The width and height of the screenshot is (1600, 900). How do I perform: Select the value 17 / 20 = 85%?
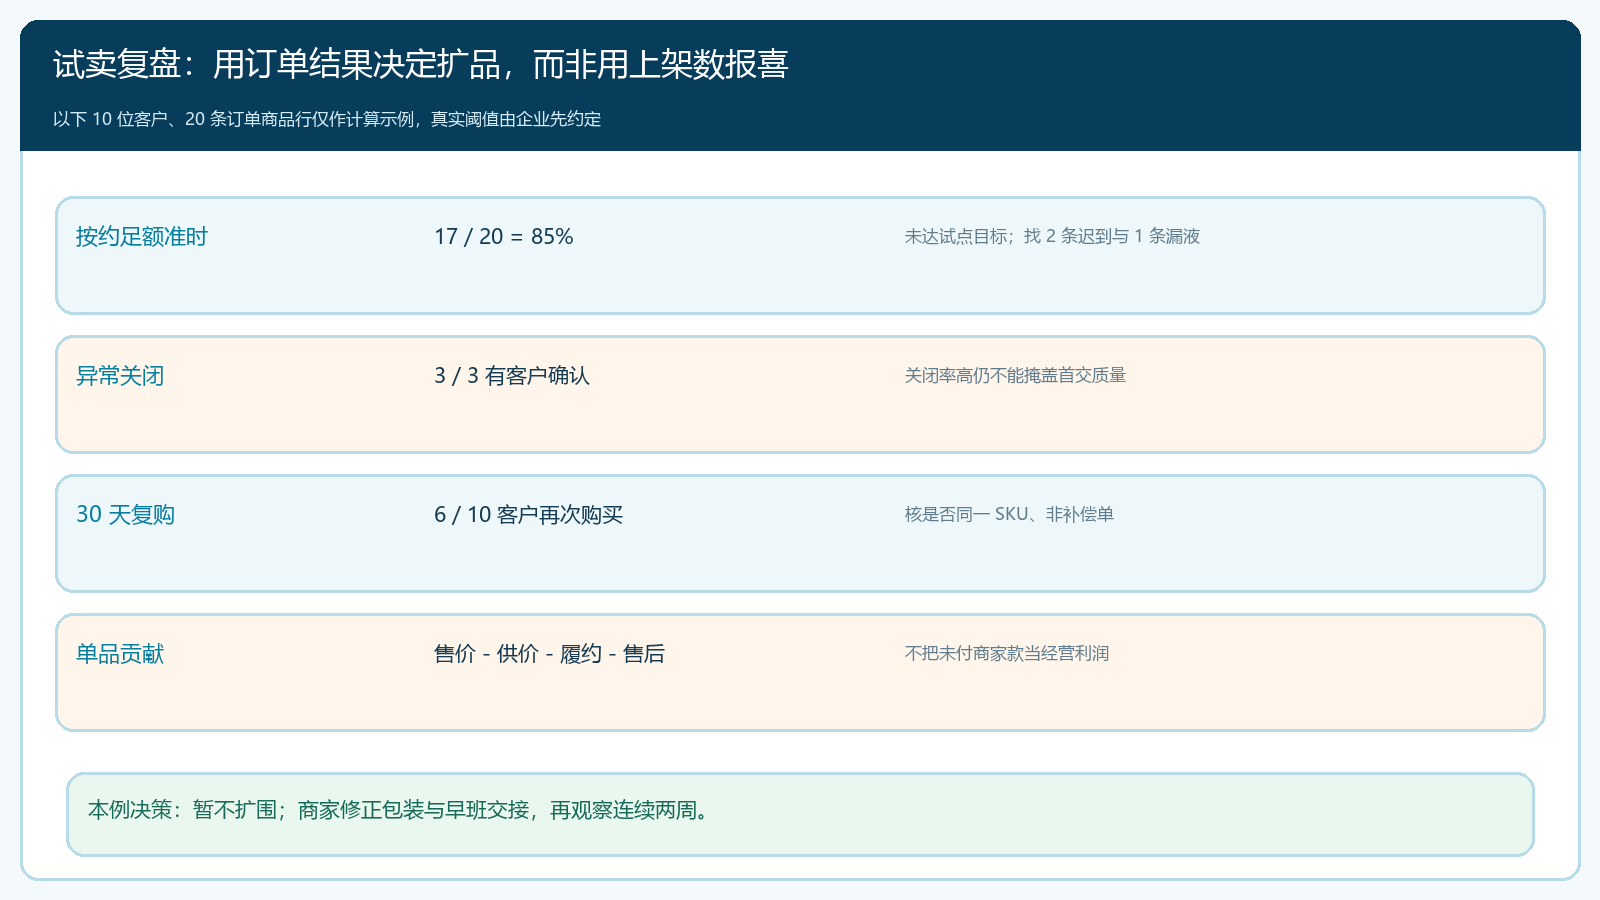click(x=504, y=237)
